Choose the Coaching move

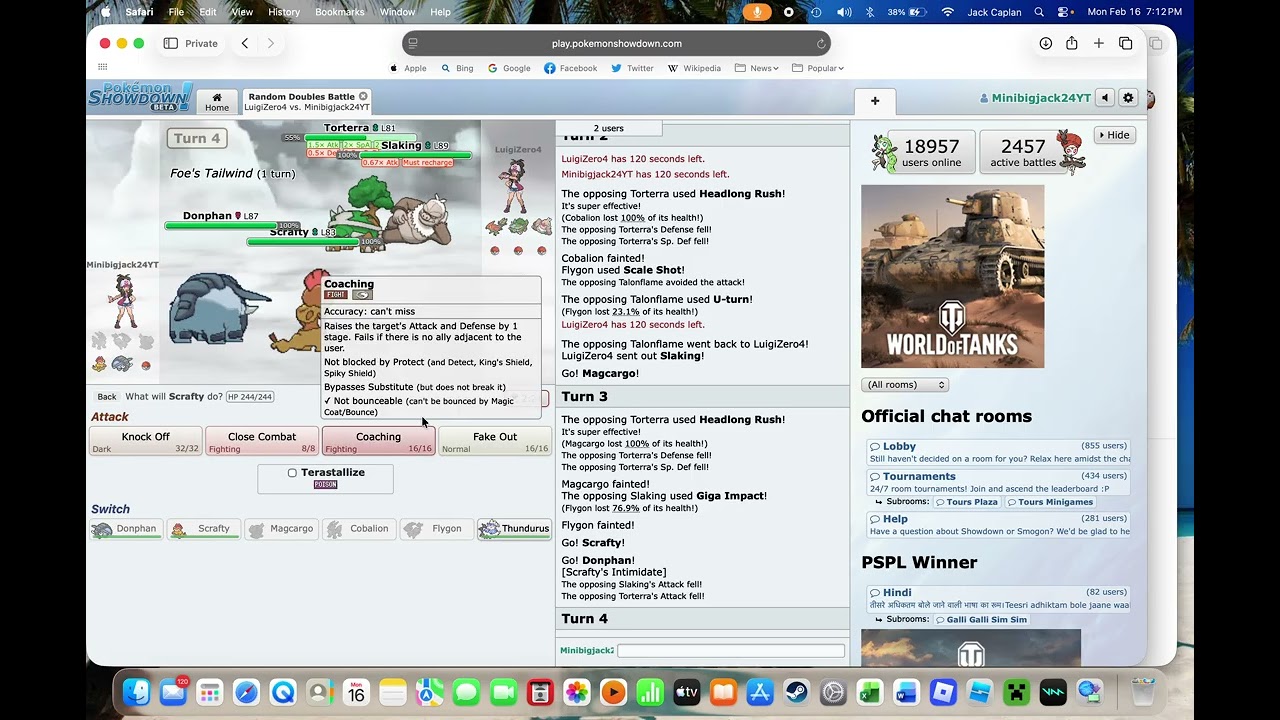click(x=378, y=441)
